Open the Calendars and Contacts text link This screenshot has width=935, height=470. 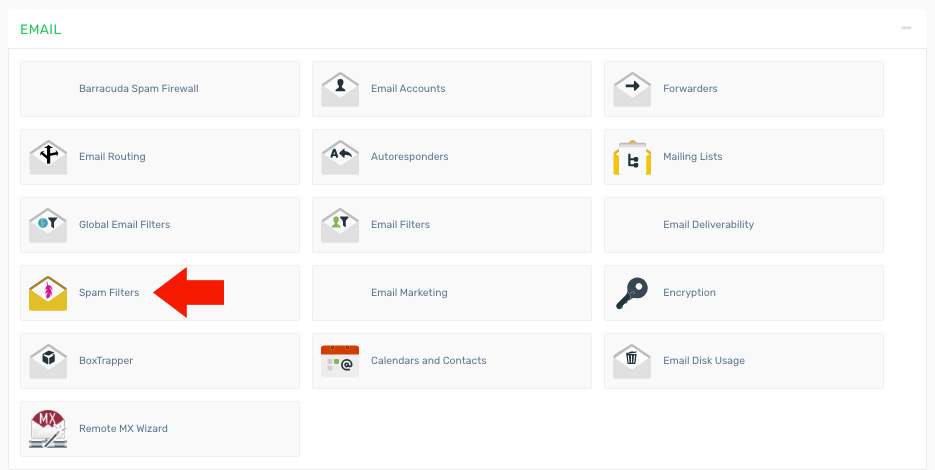point(428,361)
